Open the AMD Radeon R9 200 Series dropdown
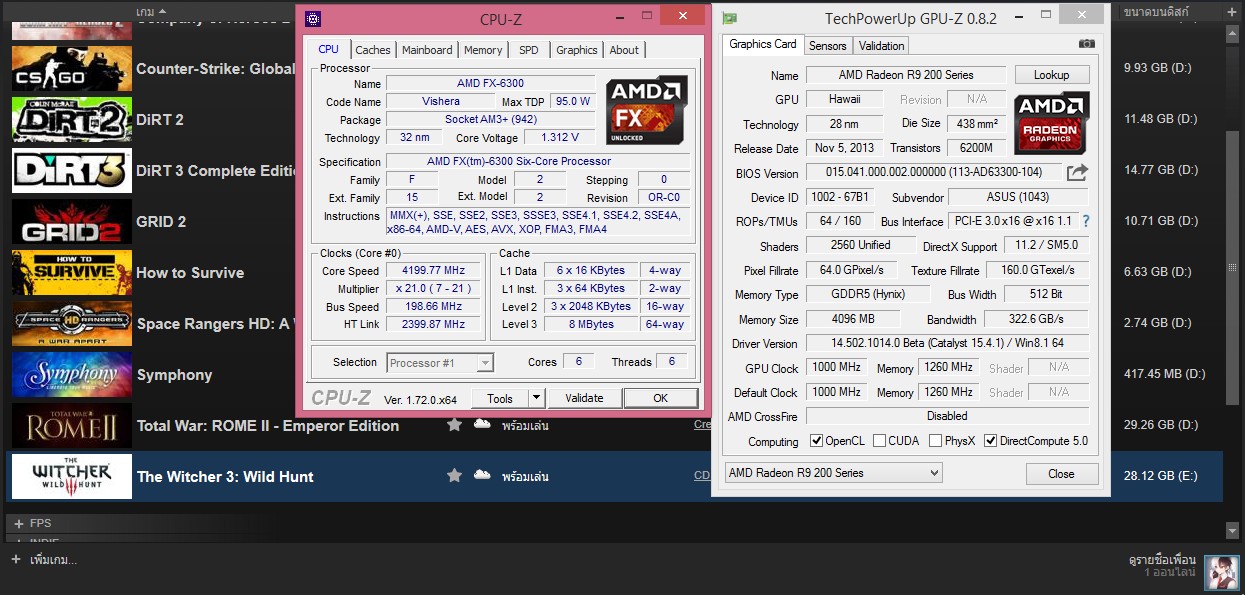 [x=833, y=472]
